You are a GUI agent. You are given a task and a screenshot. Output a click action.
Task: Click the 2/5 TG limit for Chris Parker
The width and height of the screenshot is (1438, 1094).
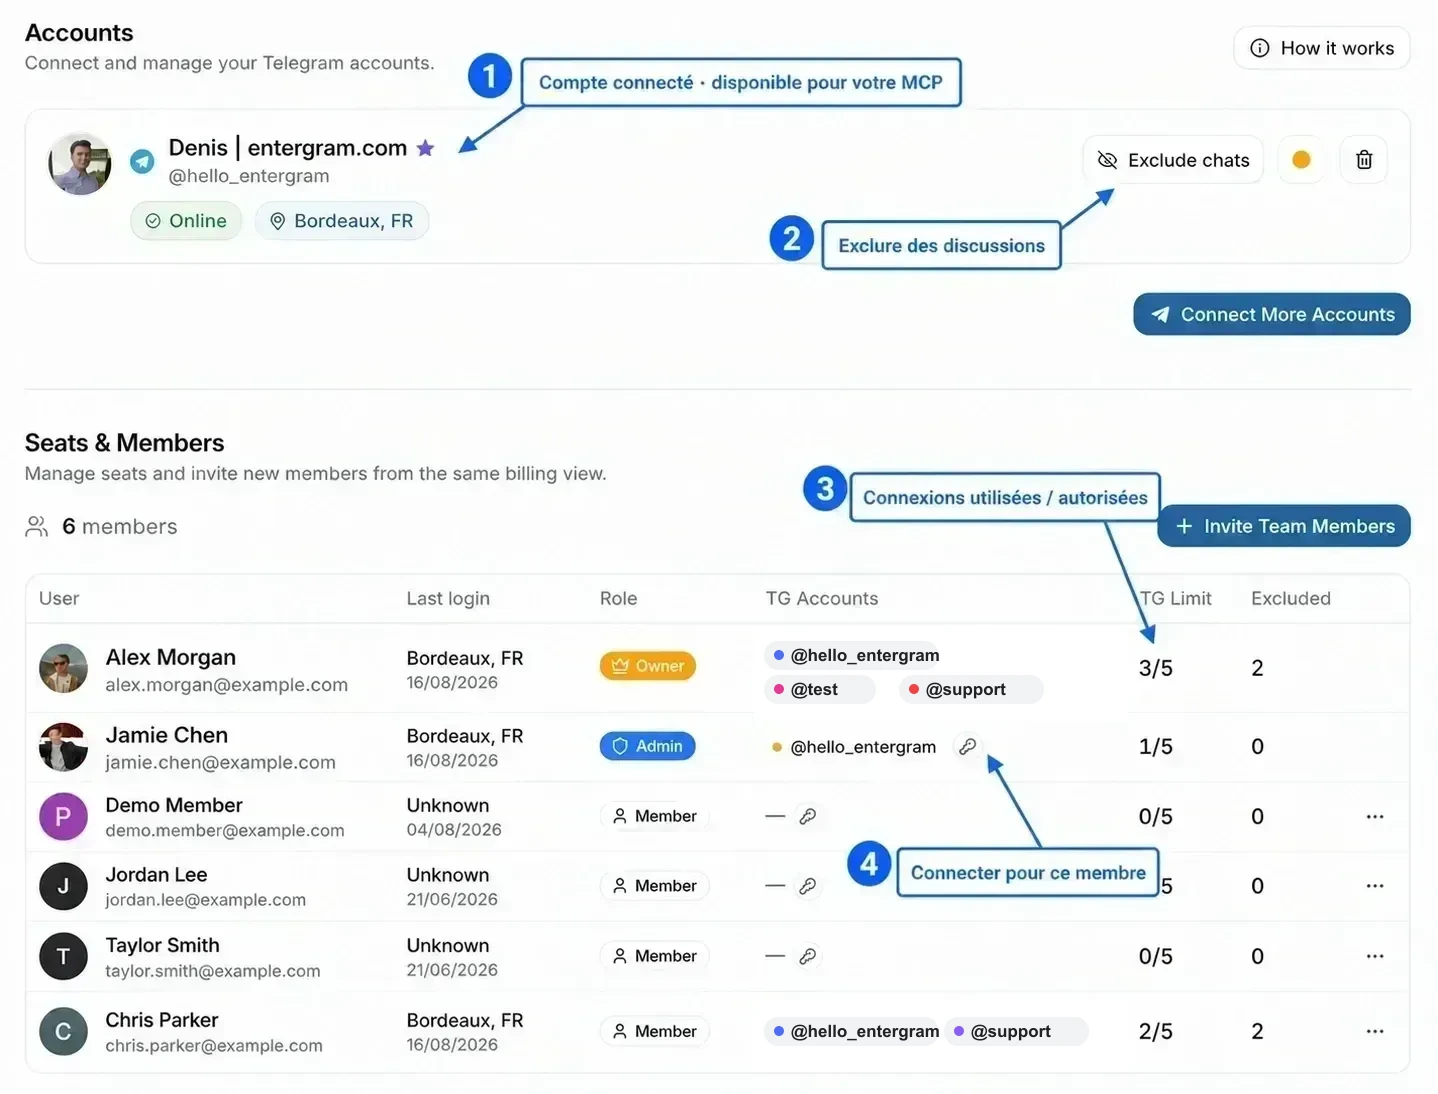(x=1156, y=1031)
